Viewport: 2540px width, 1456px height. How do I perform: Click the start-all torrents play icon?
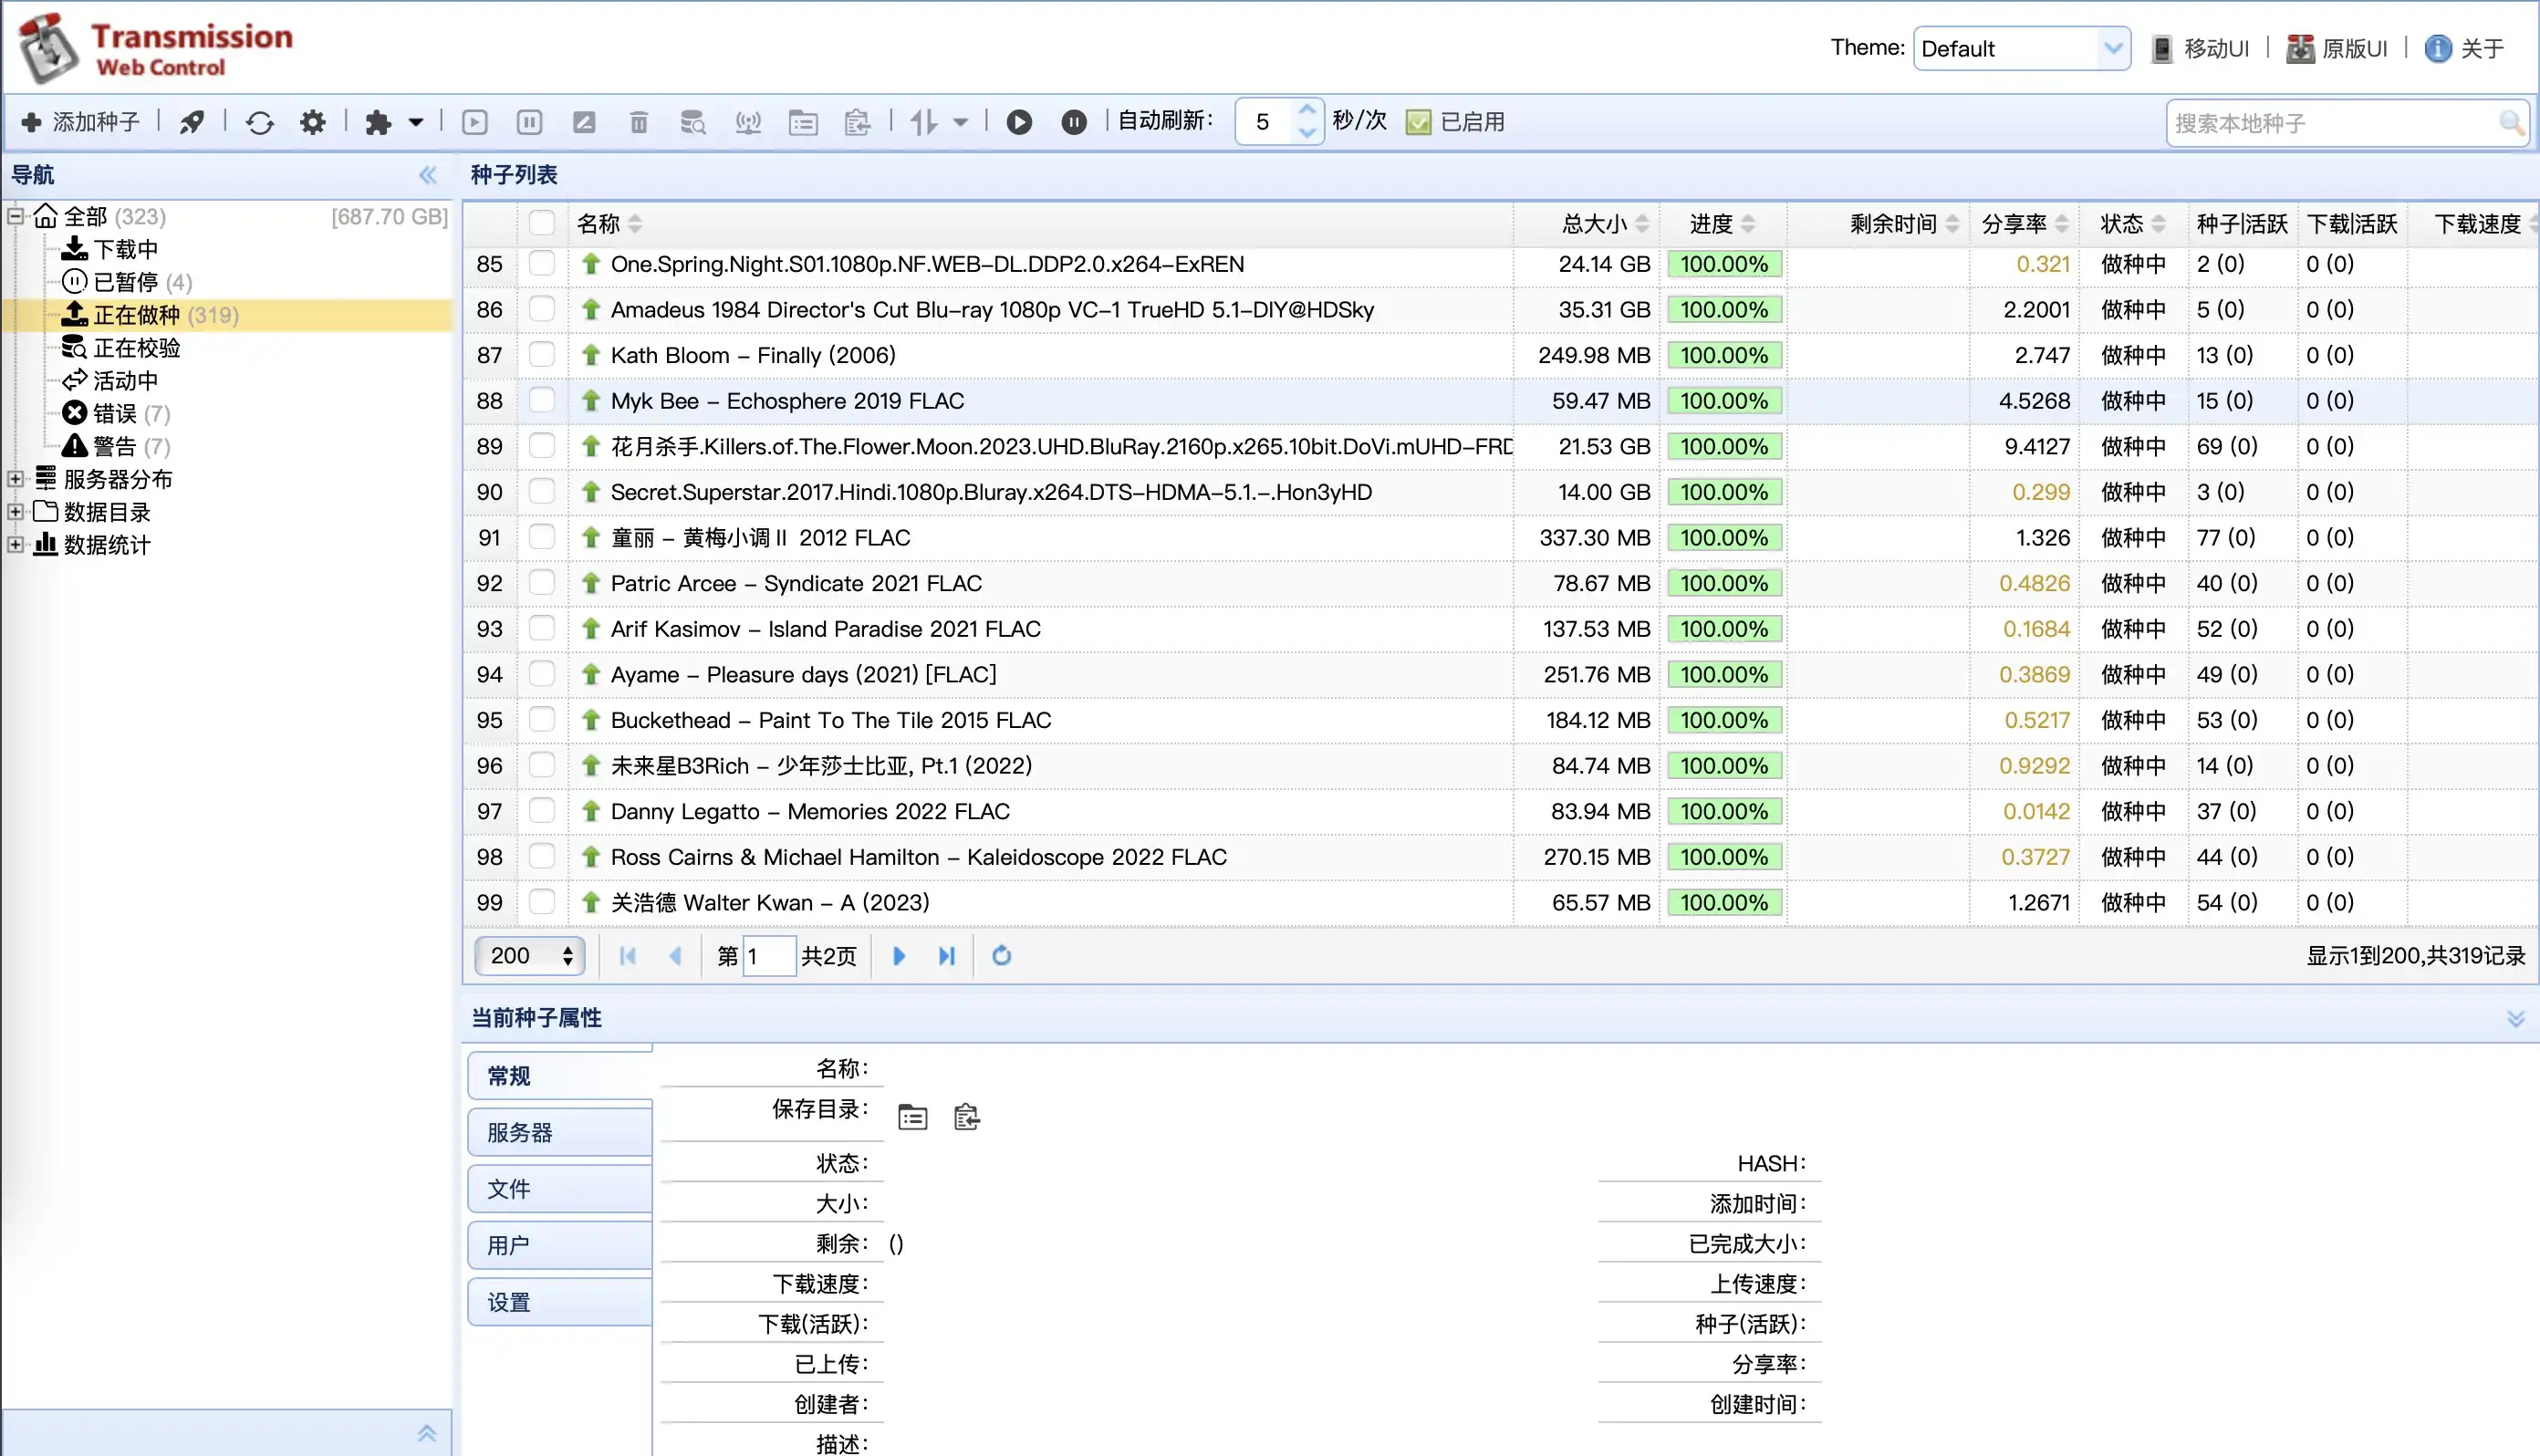point(1019,122)
